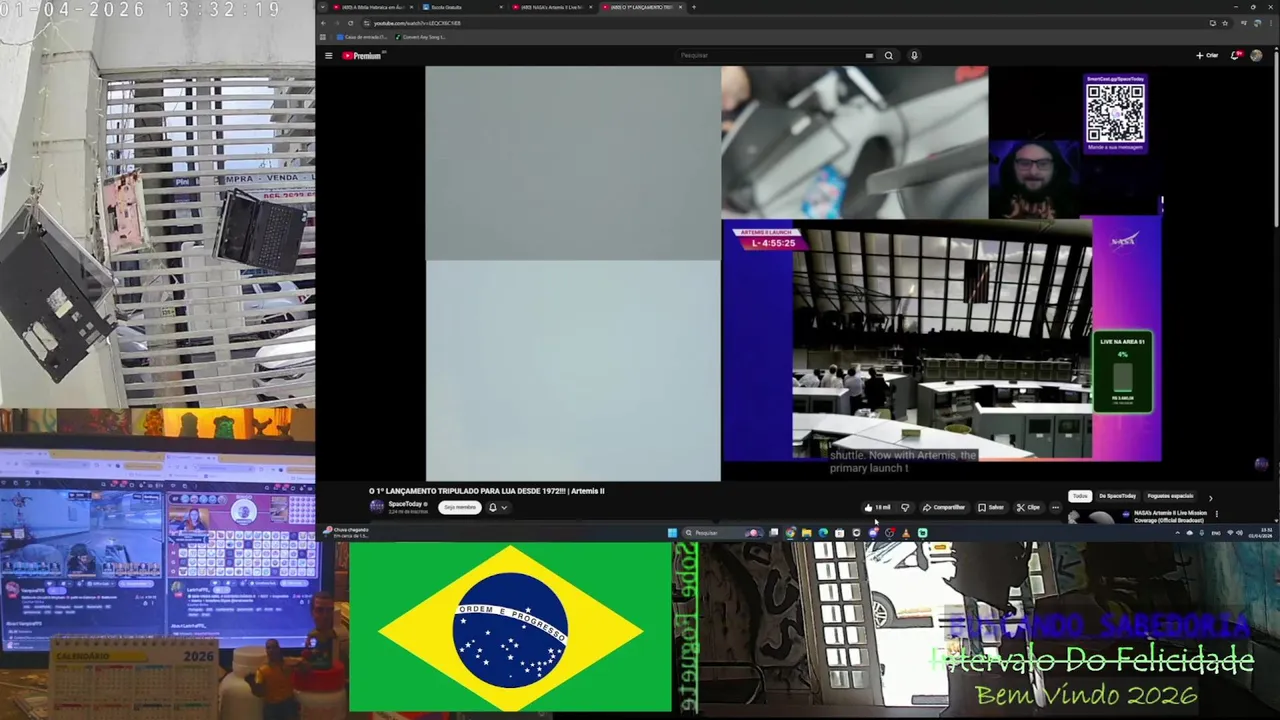Click the taskbar Pesquisar search box
Image resolution: width=1280 pixels, height=720 pixels.
tap(722, 533)
